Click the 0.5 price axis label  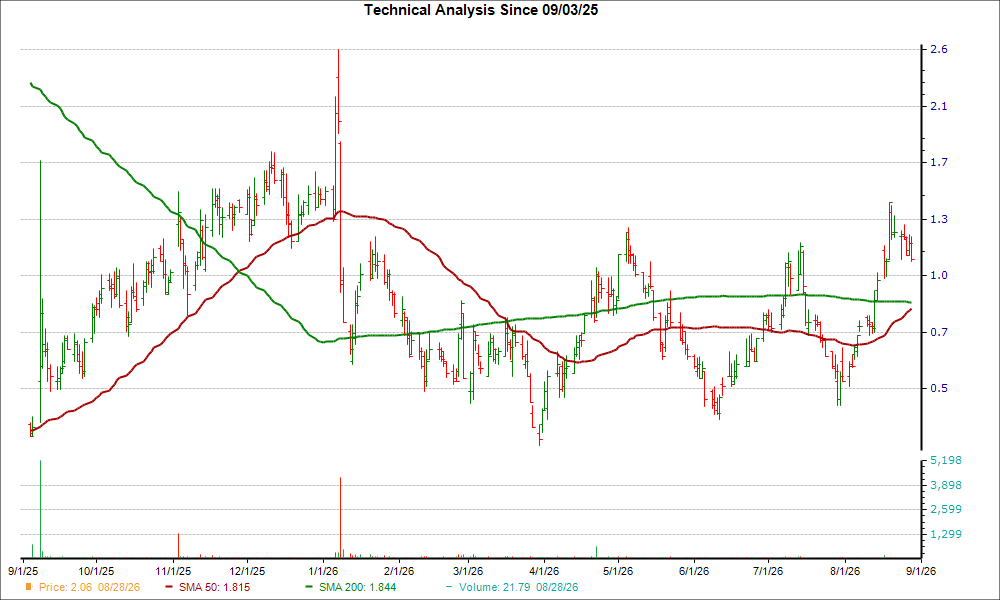939,388
